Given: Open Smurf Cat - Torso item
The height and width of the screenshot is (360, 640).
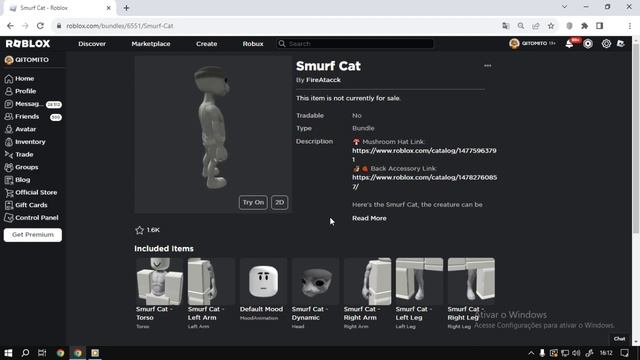Looking at the screenshot, I should [159, 293].
